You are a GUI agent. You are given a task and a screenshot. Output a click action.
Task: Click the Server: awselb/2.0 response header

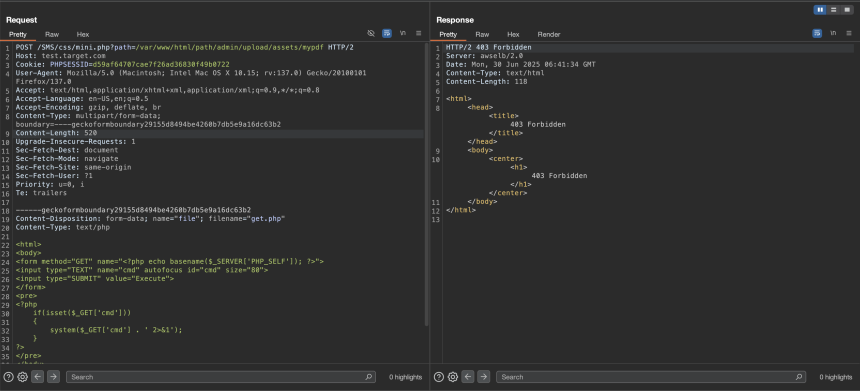[484, 56]
